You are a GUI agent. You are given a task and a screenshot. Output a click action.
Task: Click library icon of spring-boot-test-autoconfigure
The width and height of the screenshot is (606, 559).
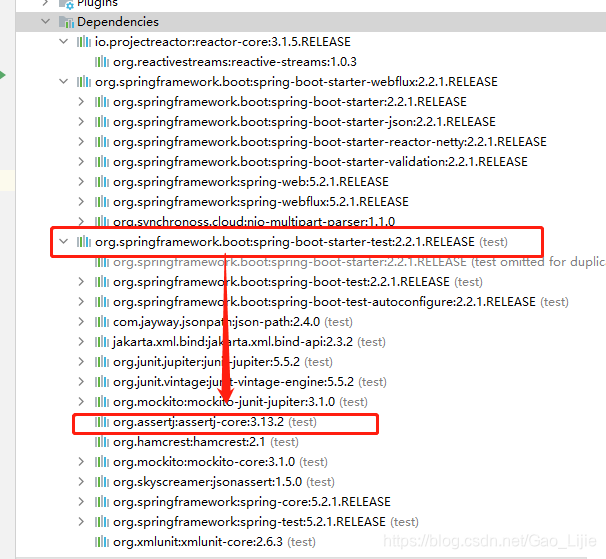(102, 302)
